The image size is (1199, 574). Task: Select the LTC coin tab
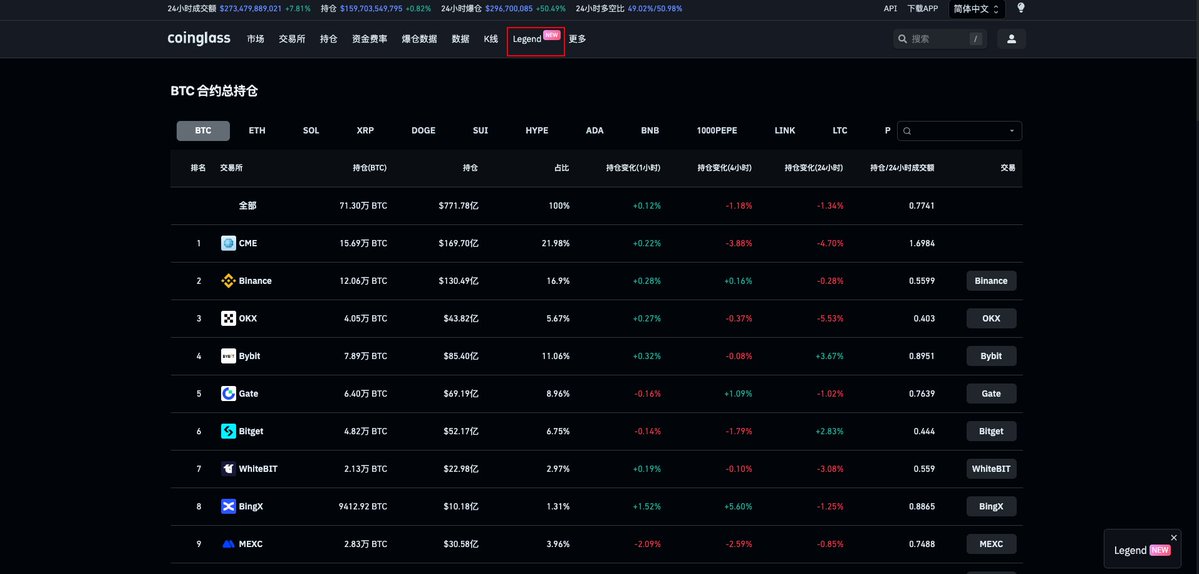[840, 131]
